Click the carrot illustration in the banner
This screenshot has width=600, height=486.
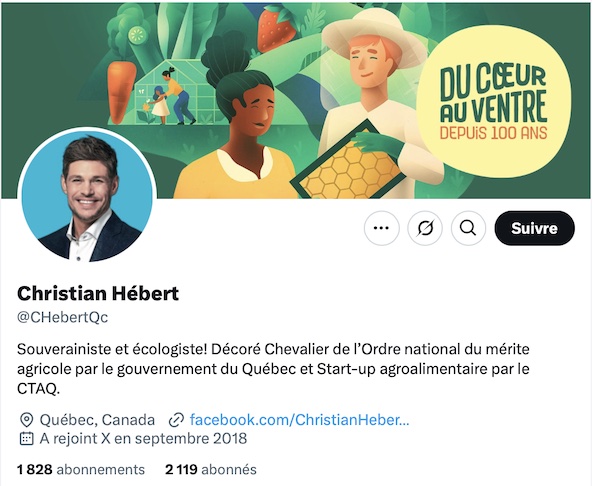coord(121,92)
